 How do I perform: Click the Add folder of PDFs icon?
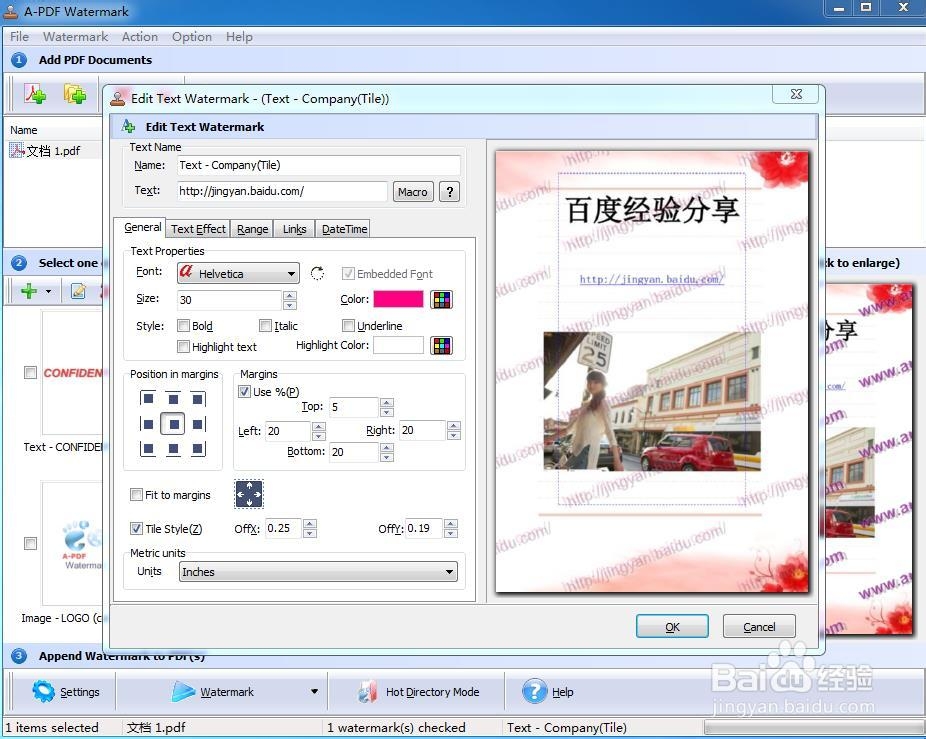75,93
